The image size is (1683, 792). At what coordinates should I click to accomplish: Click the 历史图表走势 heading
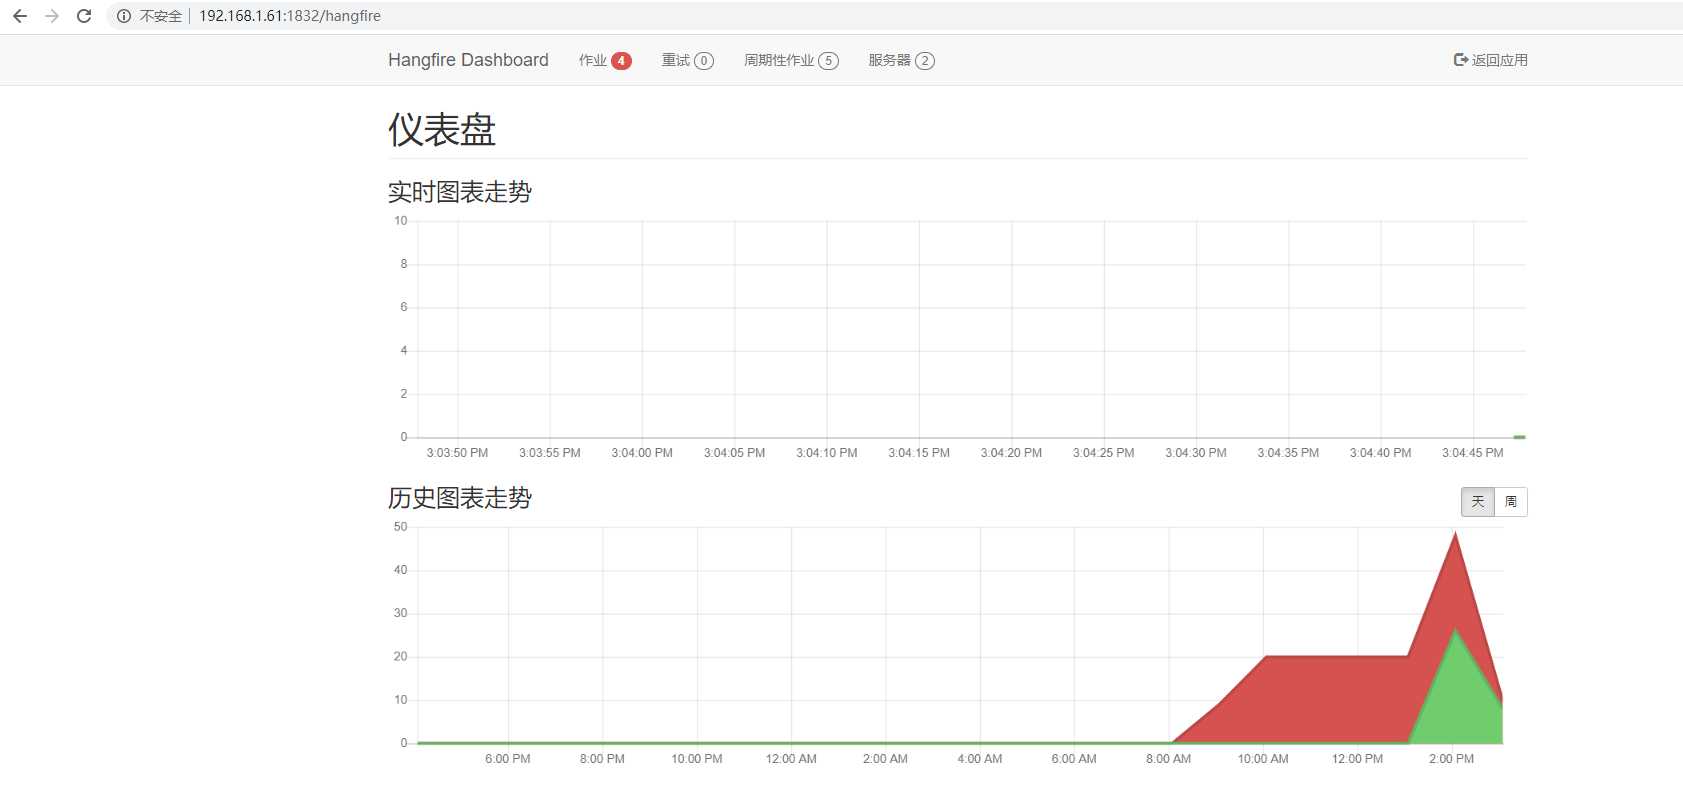[x=460, y=498]
